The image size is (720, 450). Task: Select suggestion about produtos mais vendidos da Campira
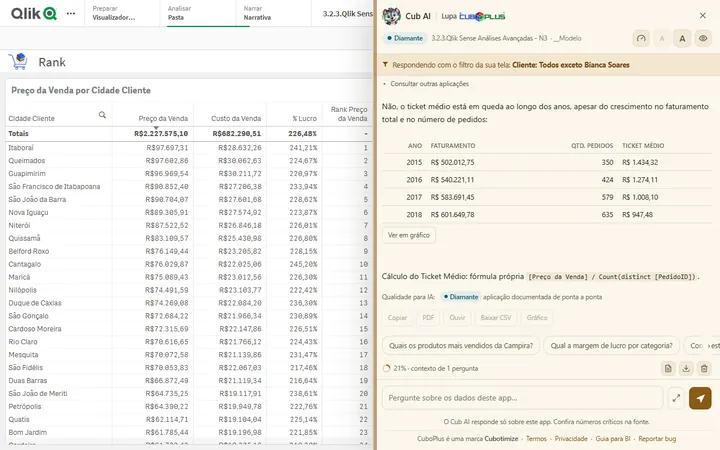click(x=461, y=346)
